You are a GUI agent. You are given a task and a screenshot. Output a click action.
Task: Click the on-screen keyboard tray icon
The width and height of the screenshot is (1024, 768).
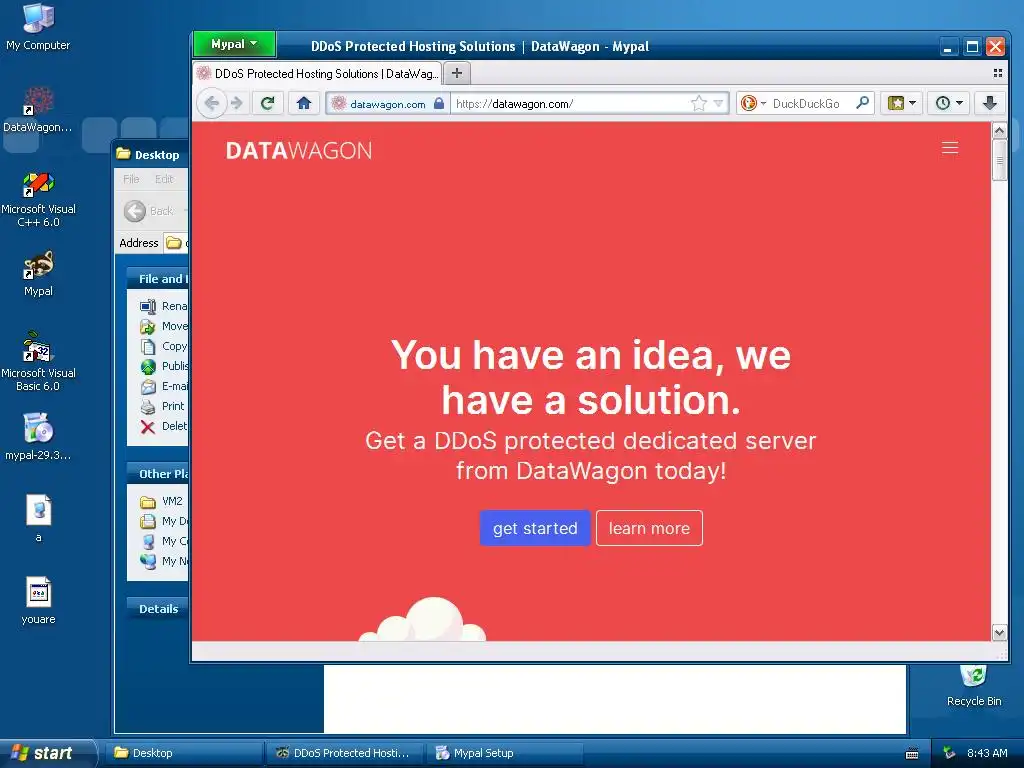pyautogui.click(x=912, y=754)
